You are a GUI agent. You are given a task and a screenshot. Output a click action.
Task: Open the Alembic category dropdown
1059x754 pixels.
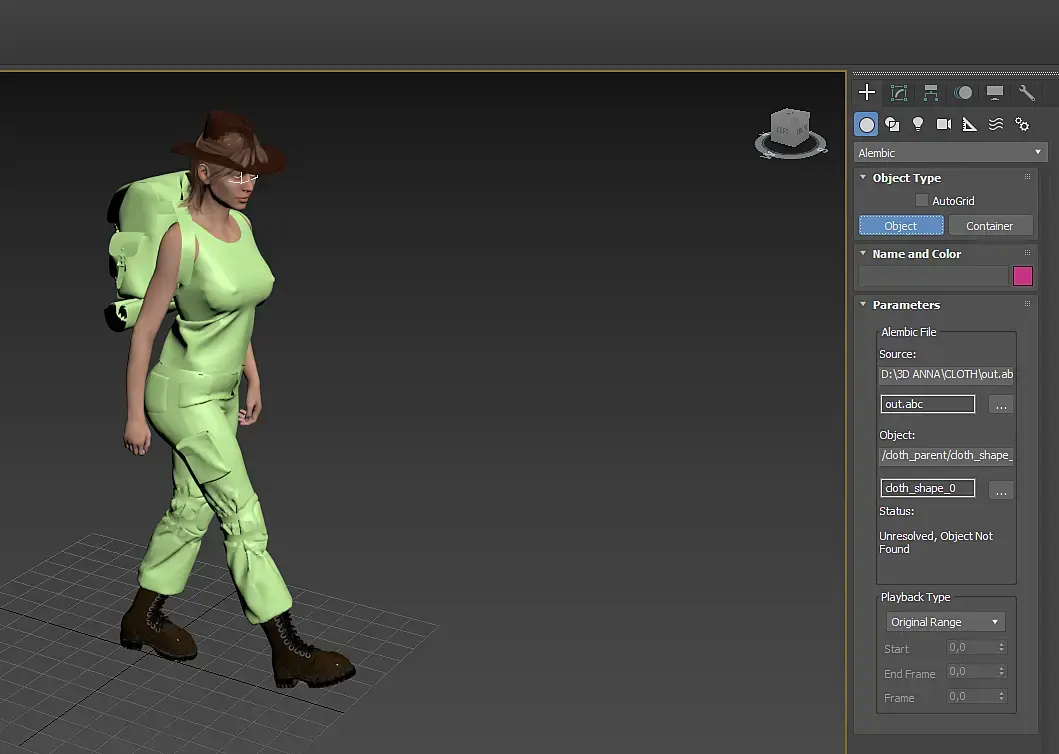(950, 153)
